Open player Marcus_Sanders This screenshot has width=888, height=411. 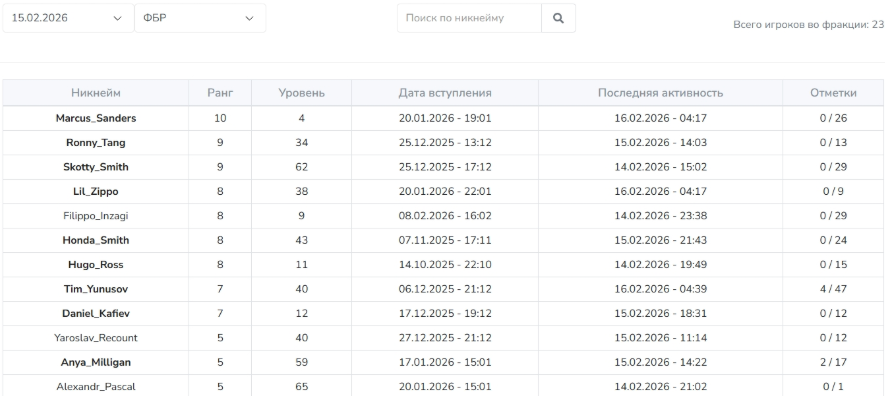pos(96,118)
